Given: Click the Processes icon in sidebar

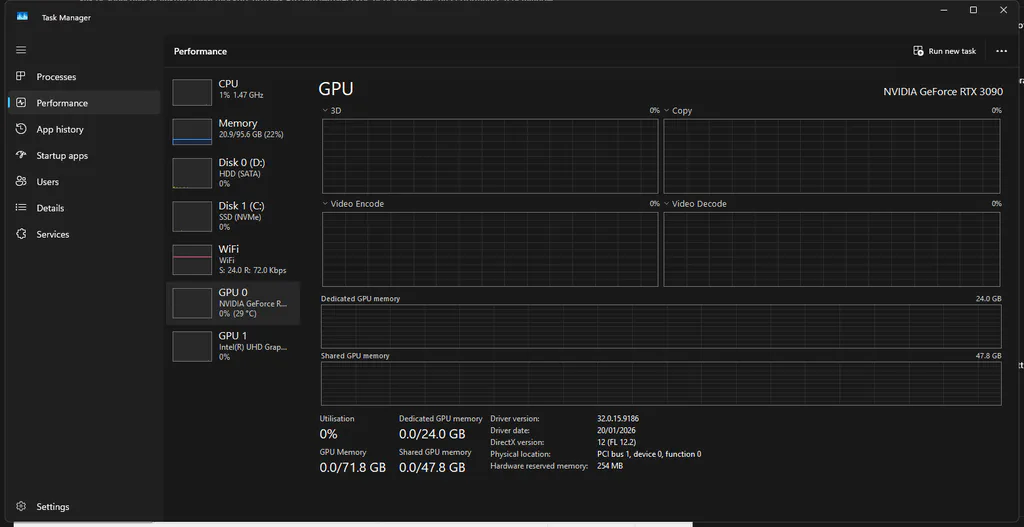Looking at the screenshot, I should coord(21,76).
